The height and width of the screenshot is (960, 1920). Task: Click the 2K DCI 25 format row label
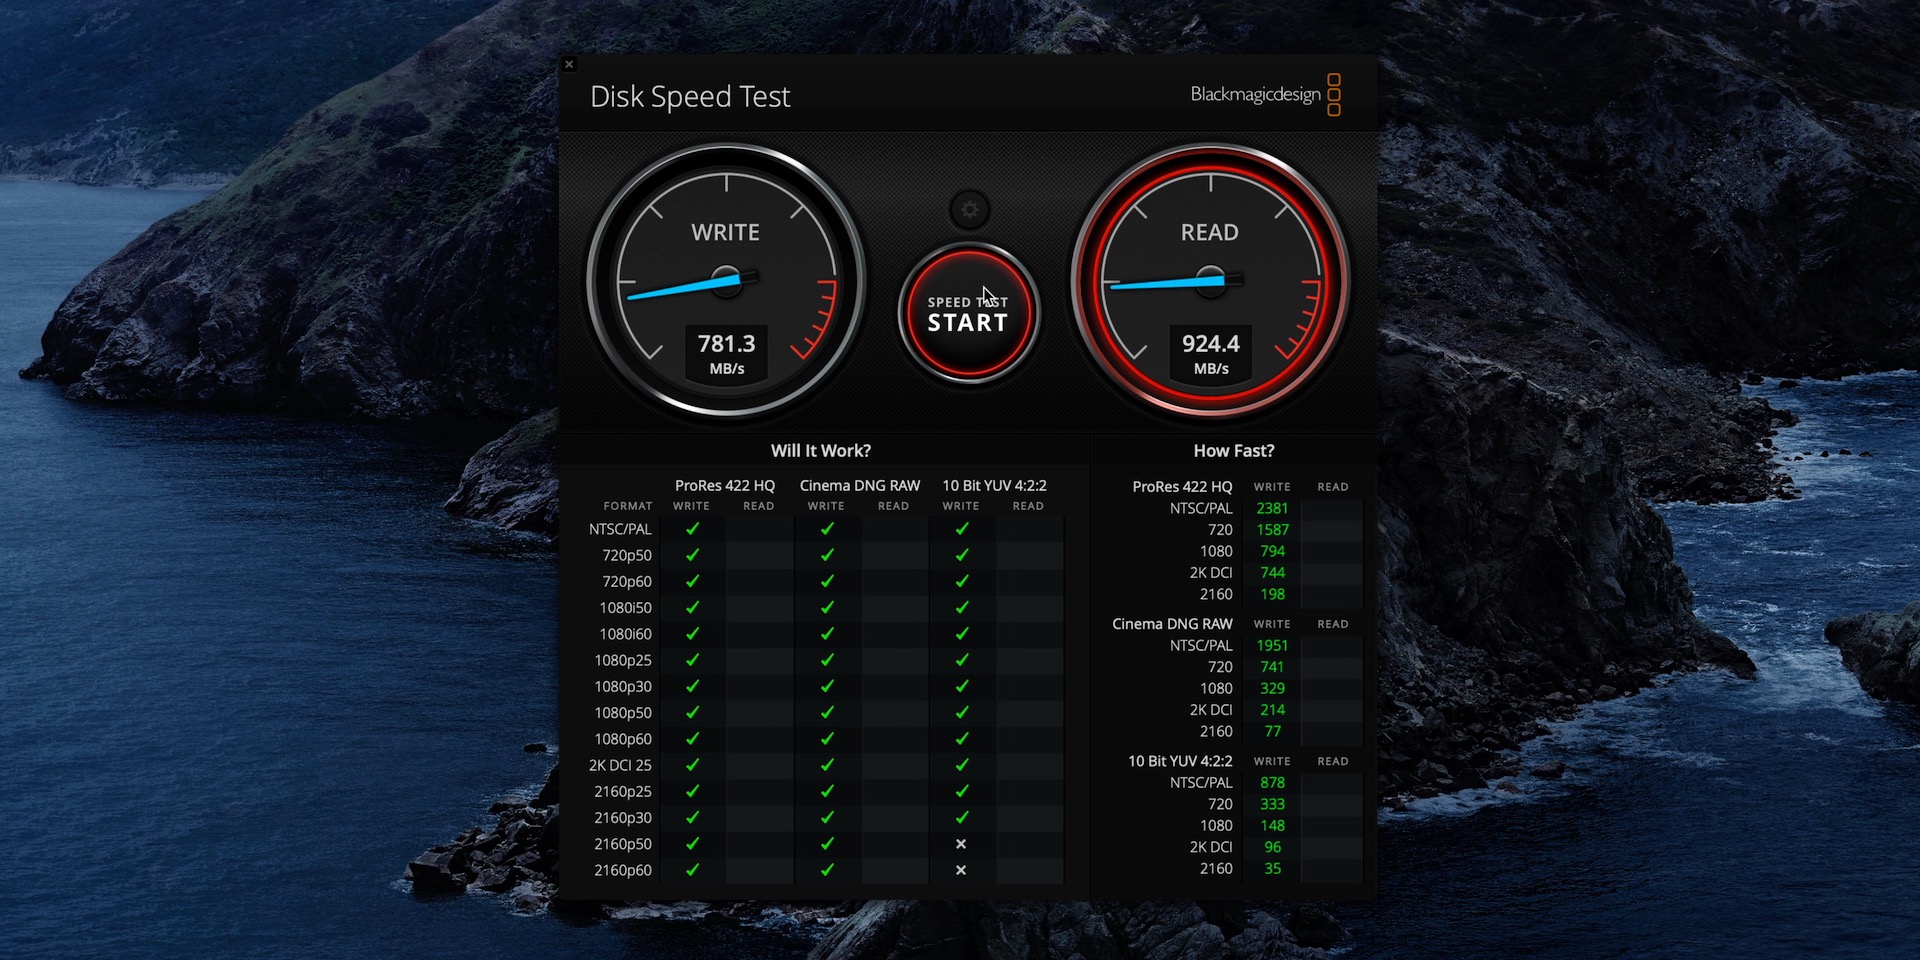[620, 765]
